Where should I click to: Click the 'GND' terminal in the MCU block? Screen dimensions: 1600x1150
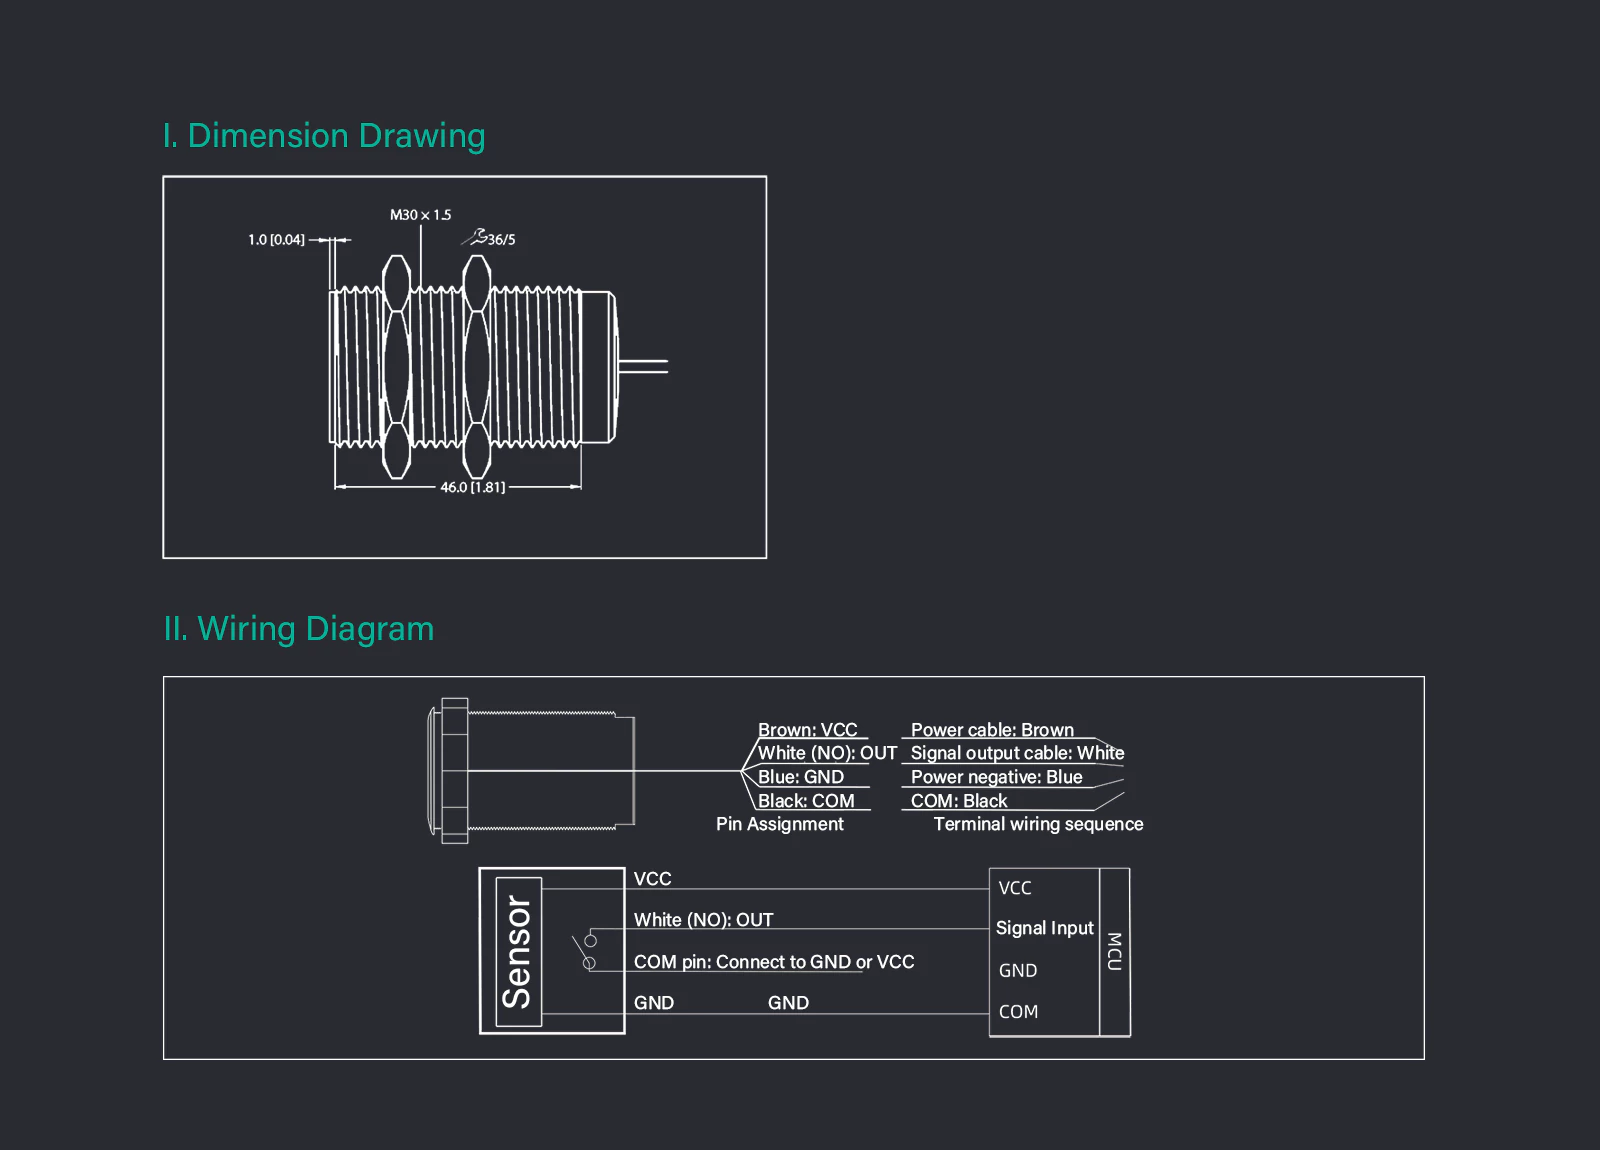pyautogui.click(x=1018, y=971)
